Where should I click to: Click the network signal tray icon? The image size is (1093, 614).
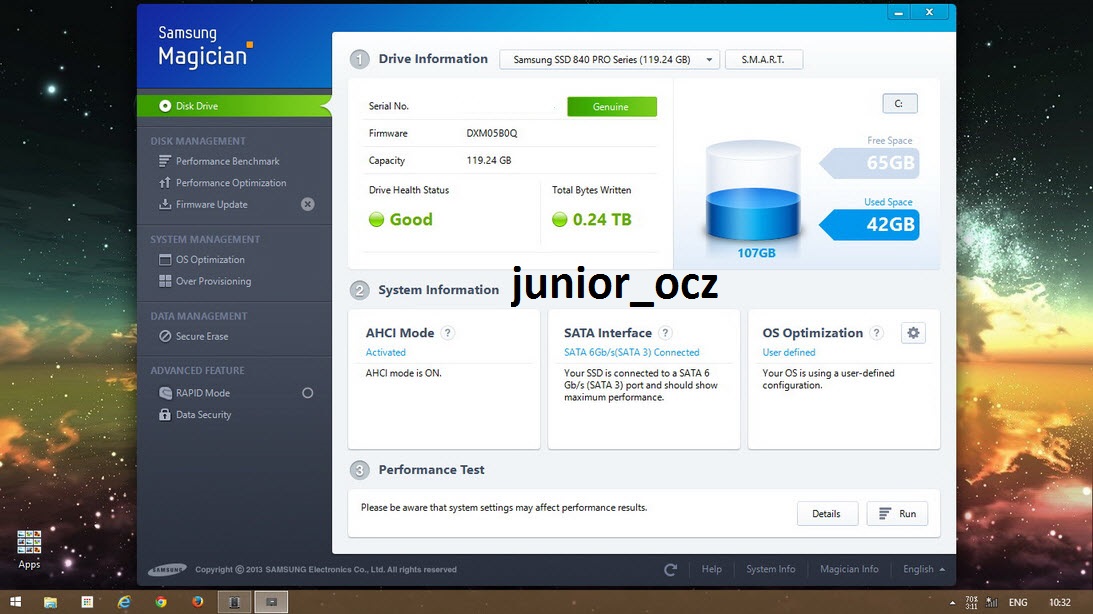pyautogui.click(x=992, y=603)
